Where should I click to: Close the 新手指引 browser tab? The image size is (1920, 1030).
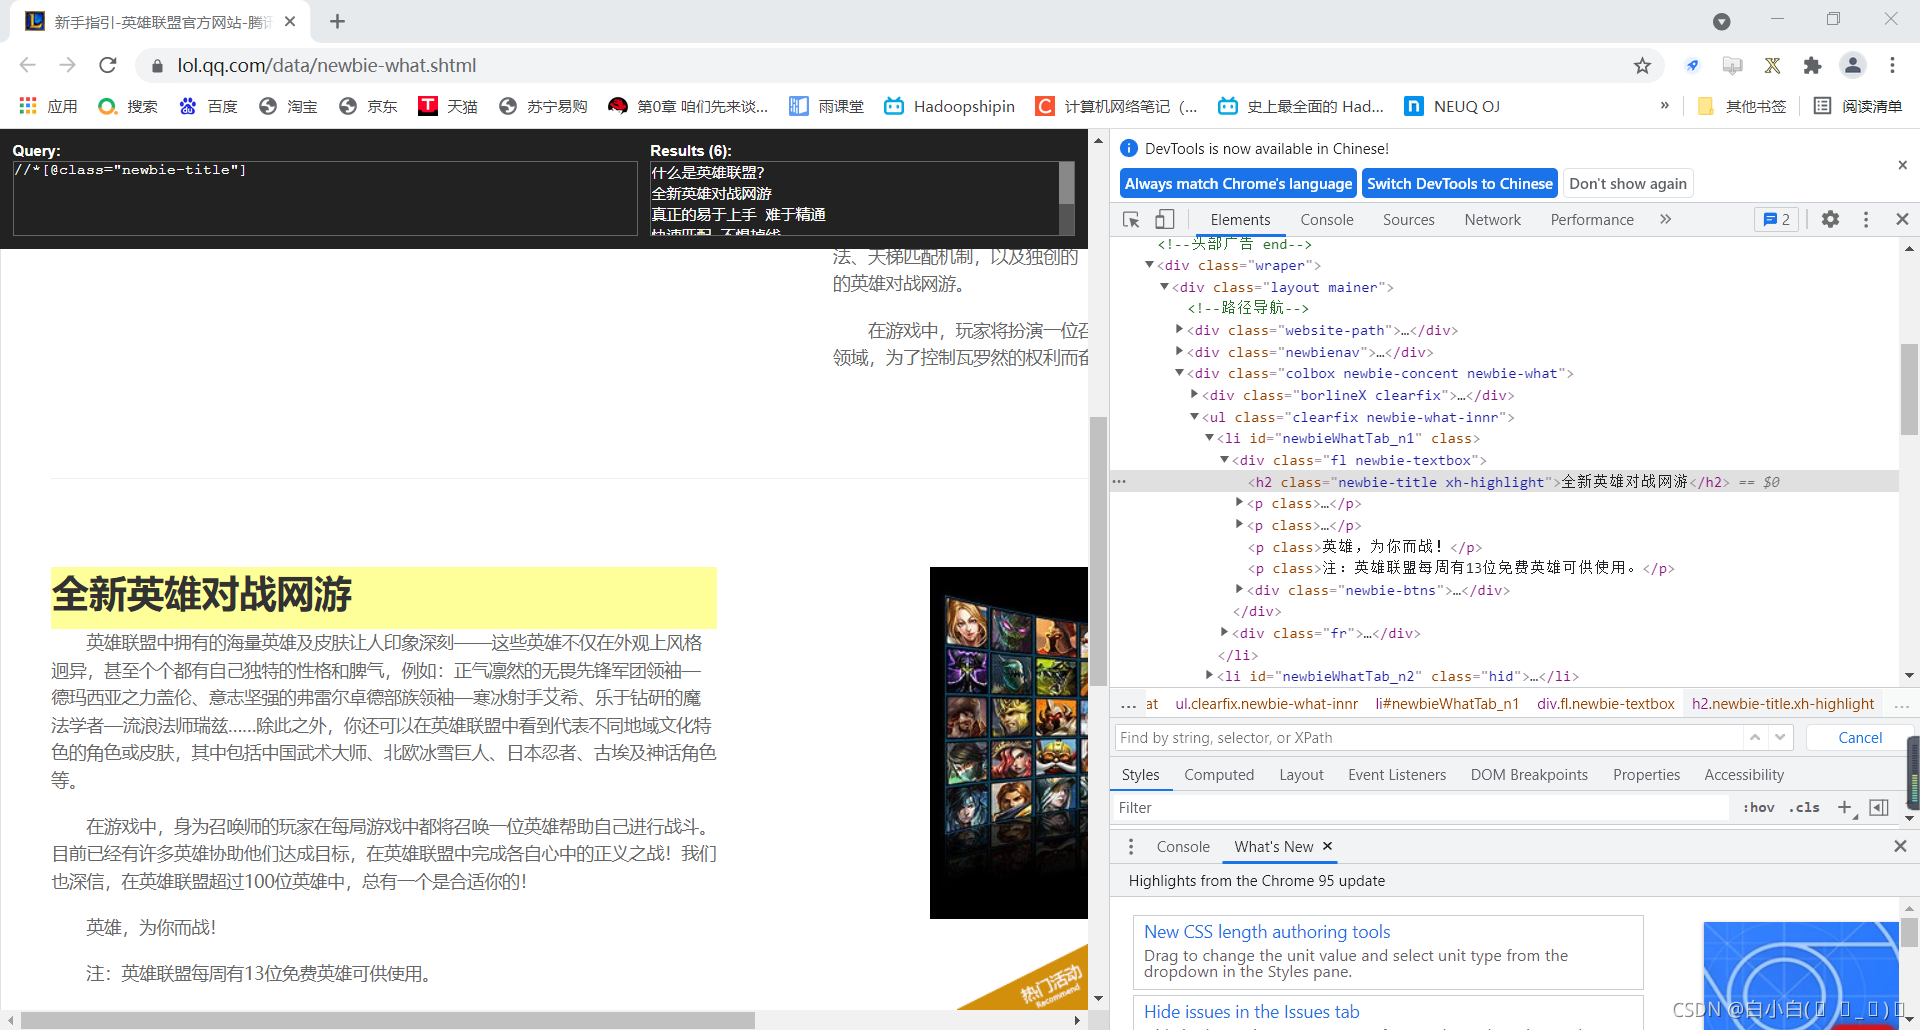pos(290,21)
